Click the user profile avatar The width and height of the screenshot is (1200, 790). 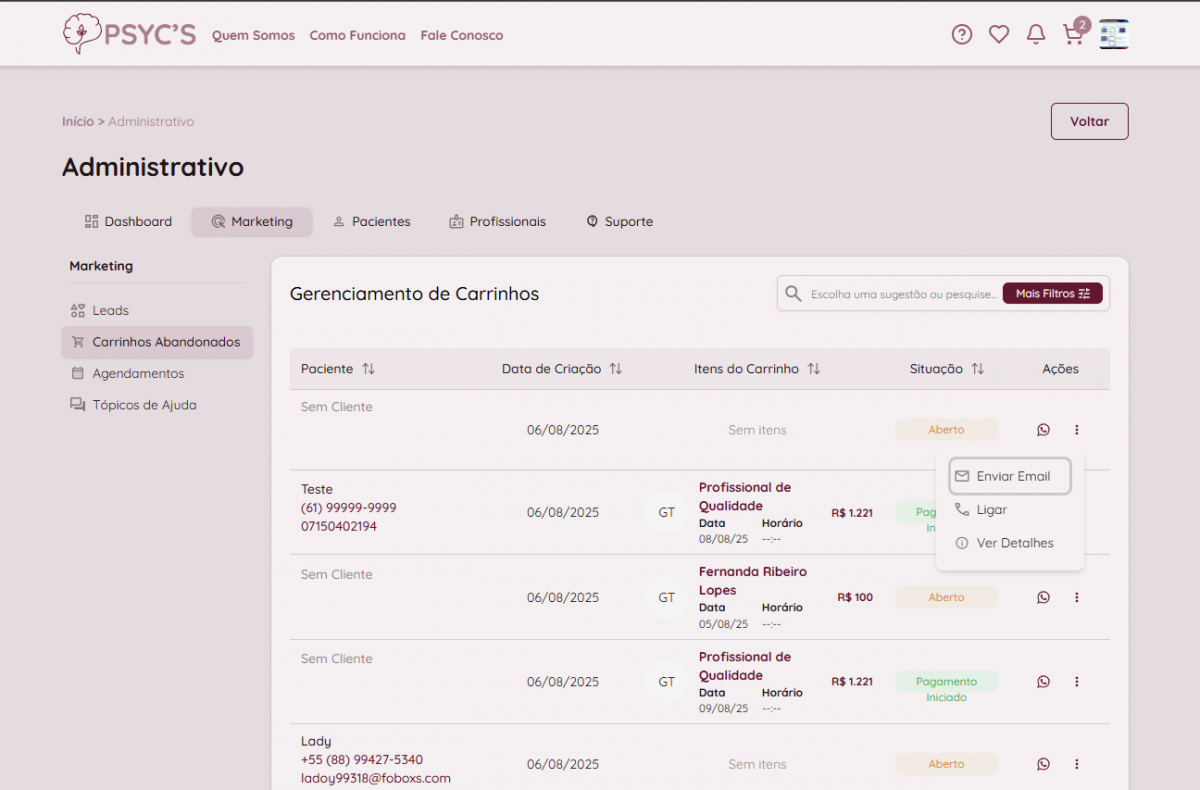click(1114, 35)
